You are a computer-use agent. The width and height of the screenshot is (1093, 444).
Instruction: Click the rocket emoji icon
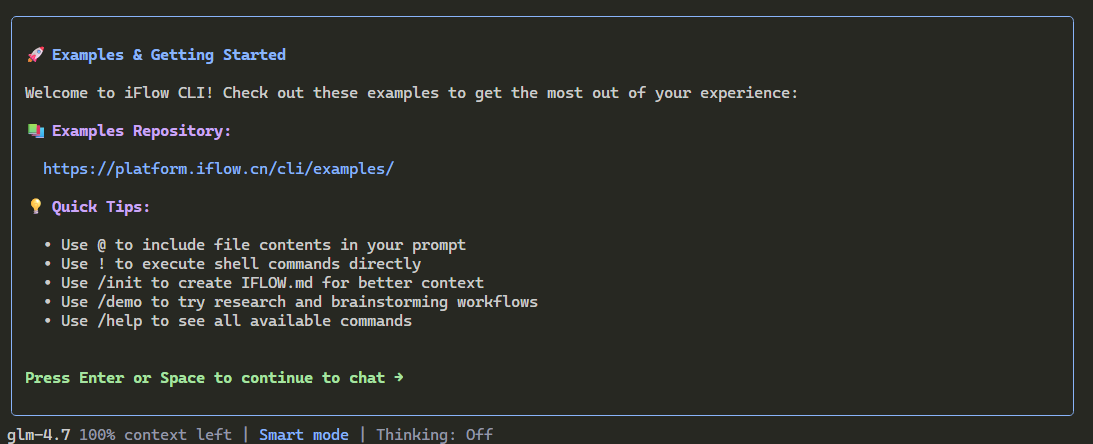coord(36,55)
